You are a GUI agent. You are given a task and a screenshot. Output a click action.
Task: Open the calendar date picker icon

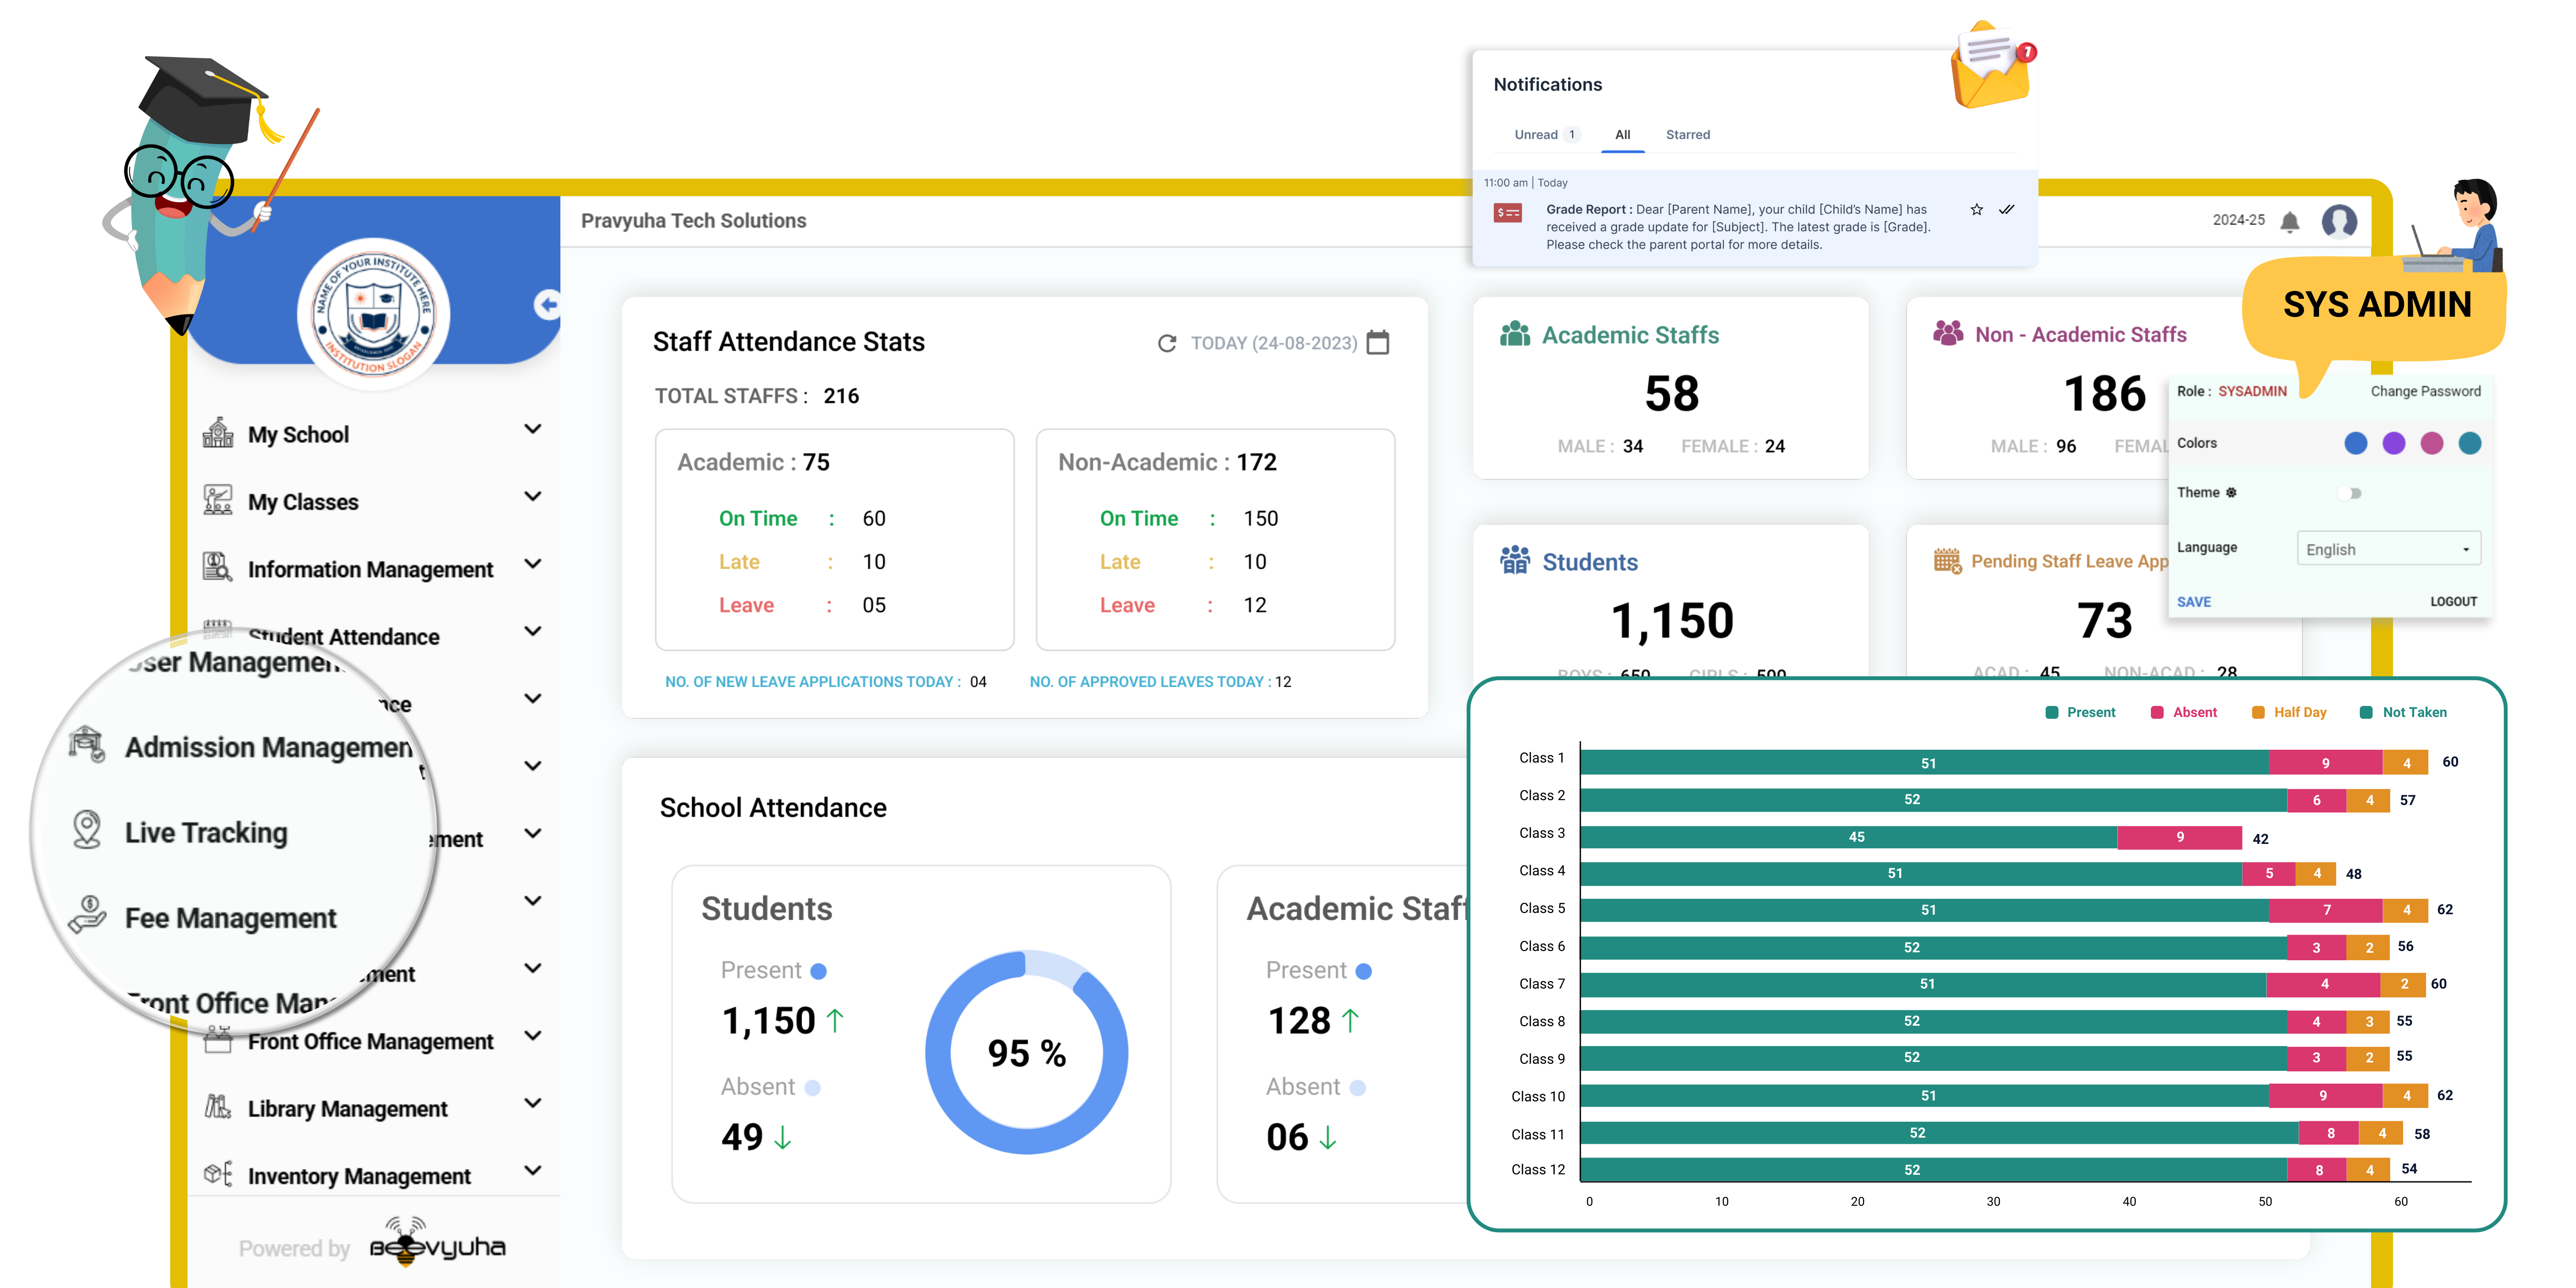pyautogui.click(x=1378, y=342)
